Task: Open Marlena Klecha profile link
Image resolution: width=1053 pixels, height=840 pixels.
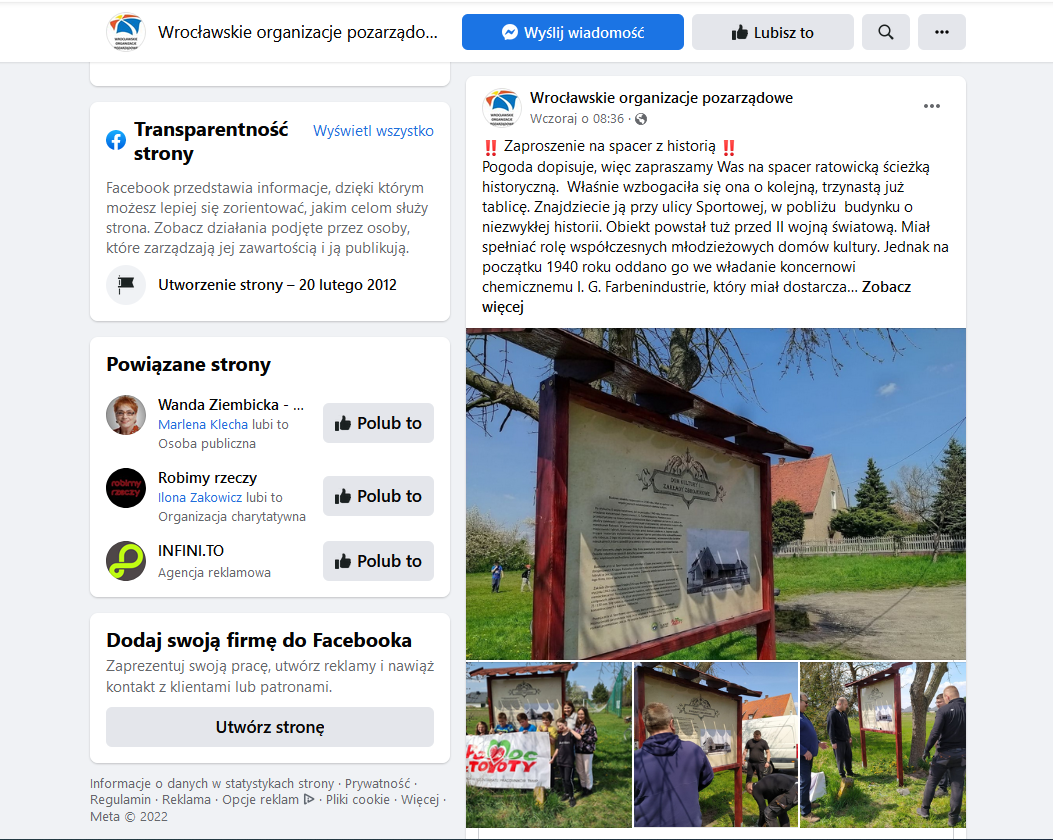Action: coord(203,424)
